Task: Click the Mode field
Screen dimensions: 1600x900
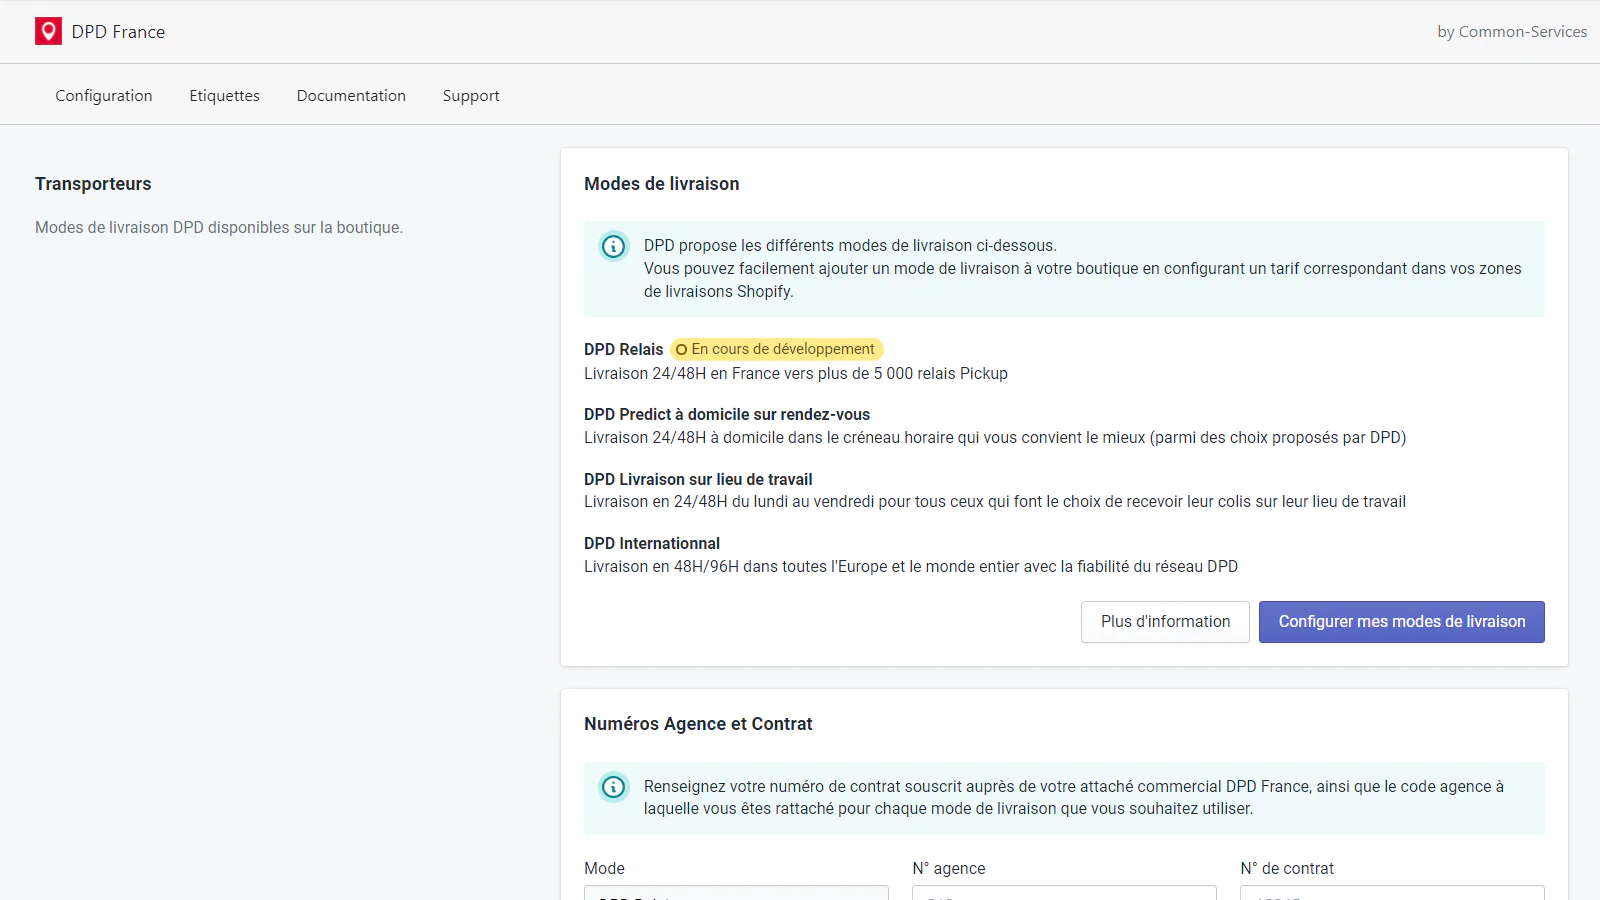Action: (736, 892)
